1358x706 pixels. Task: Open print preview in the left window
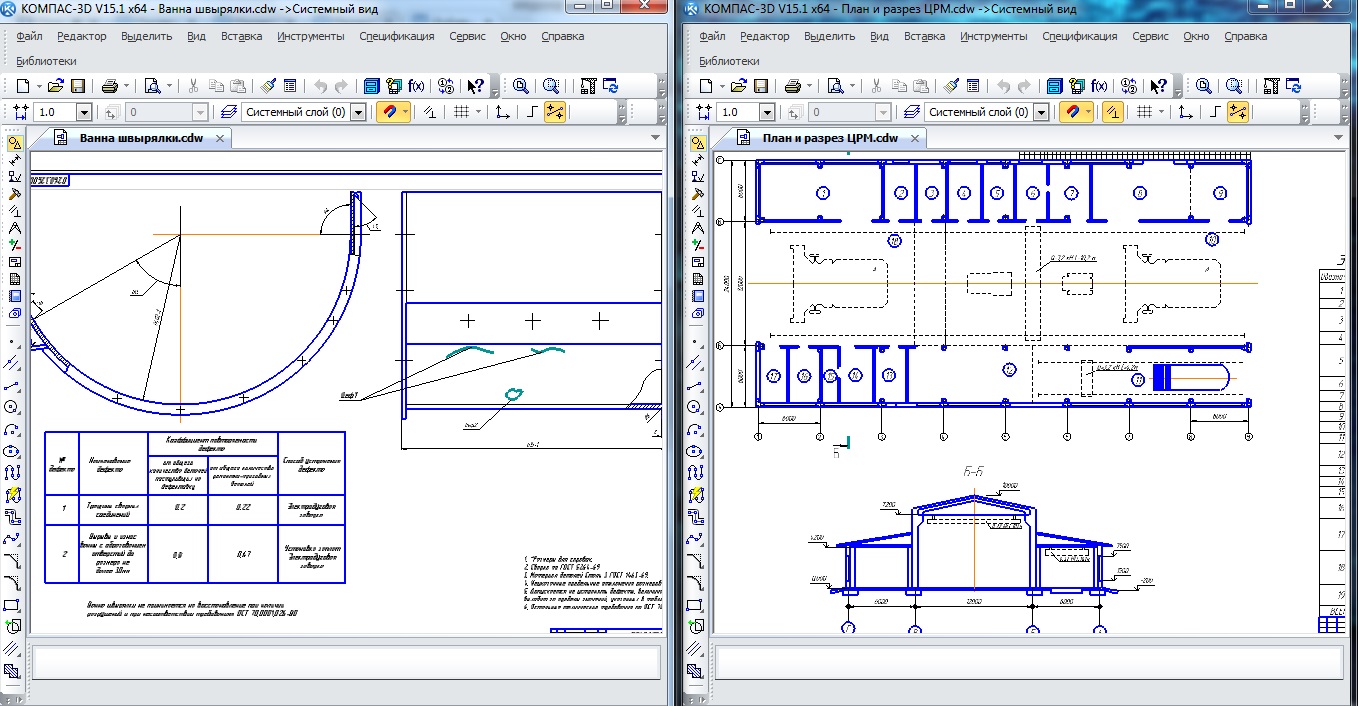pos(152,86)
